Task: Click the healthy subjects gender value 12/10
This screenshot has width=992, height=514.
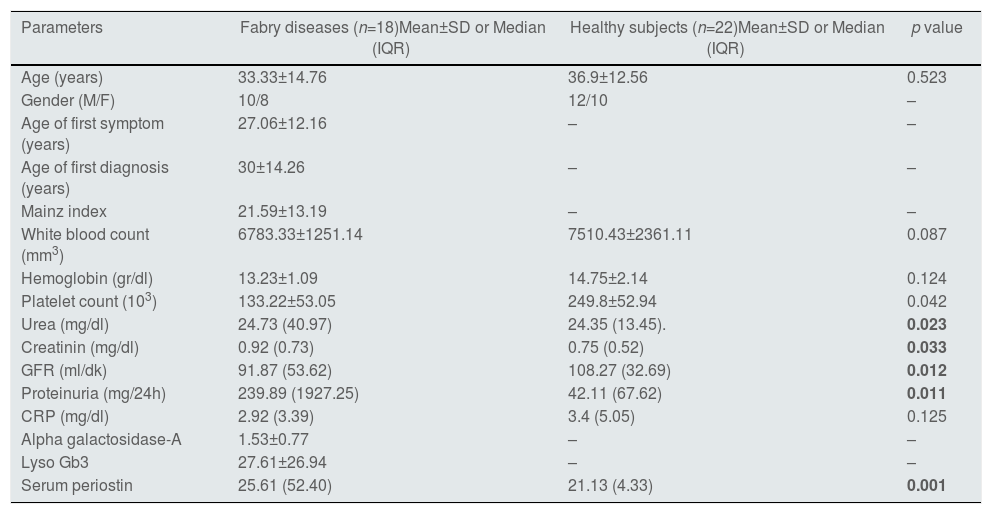Action: [588, 100]
